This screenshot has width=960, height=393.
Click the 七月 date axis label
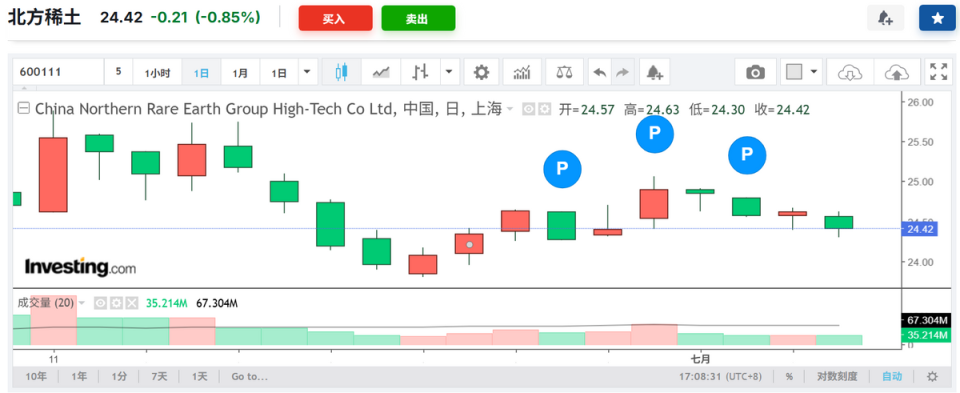(700, 358)
